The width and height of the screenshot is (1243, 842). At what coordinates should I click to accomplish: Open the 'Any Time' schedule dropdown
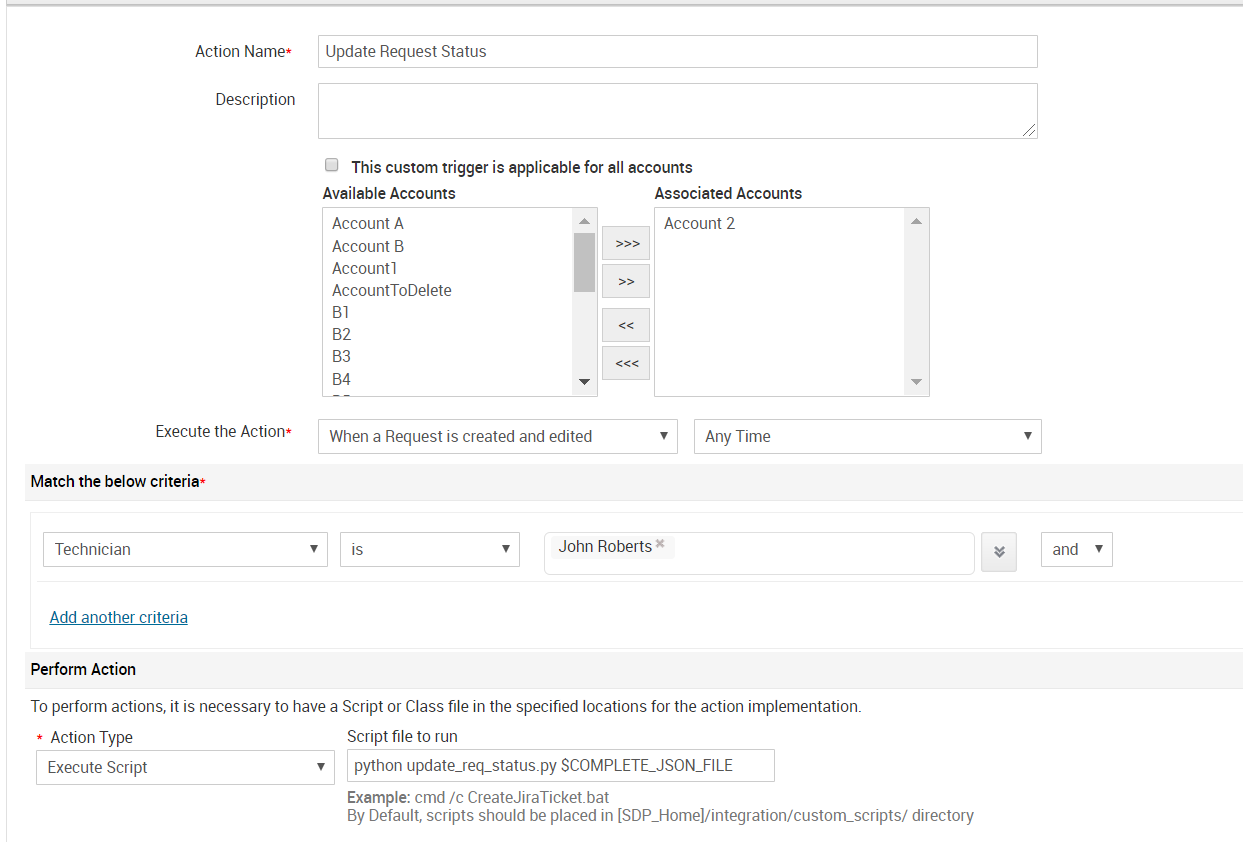coord(866,436)
